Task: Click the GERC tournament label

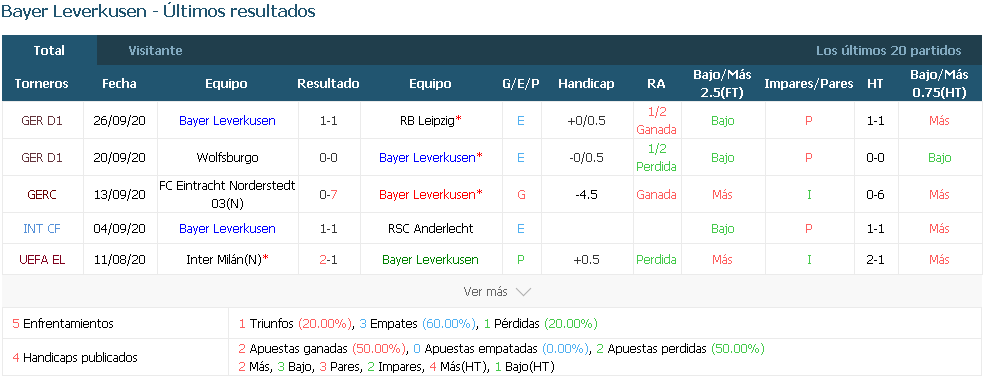Action: pos(42,194)
